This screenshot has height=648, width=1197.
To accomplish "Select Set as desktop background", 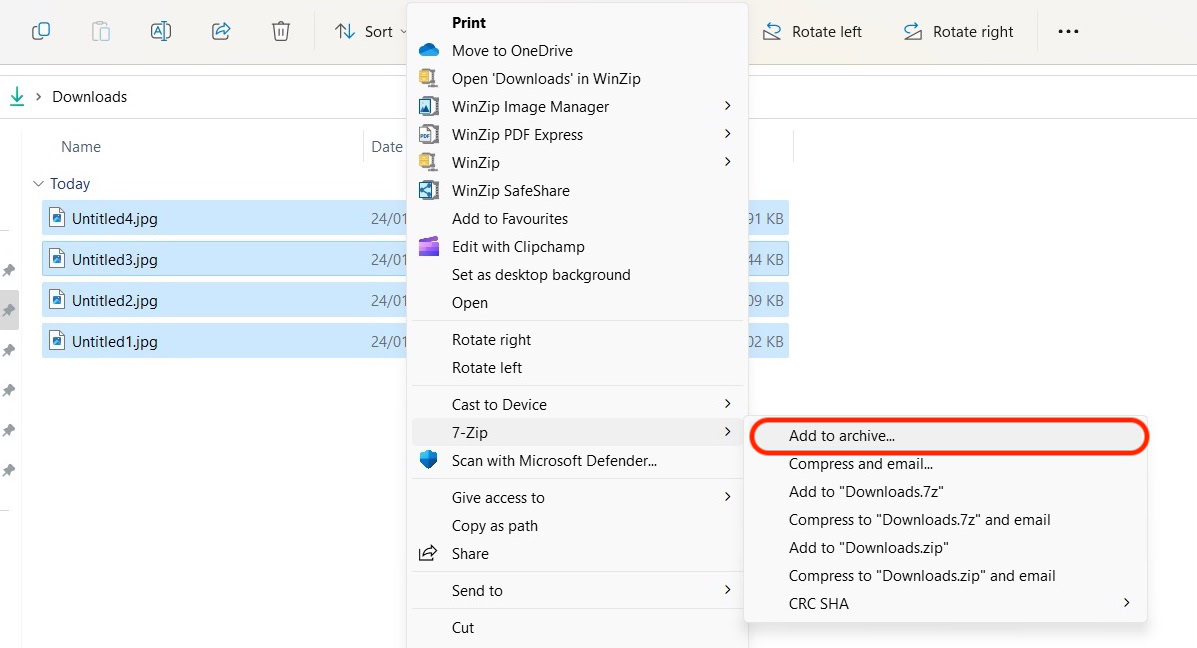I will pos(541,274).
